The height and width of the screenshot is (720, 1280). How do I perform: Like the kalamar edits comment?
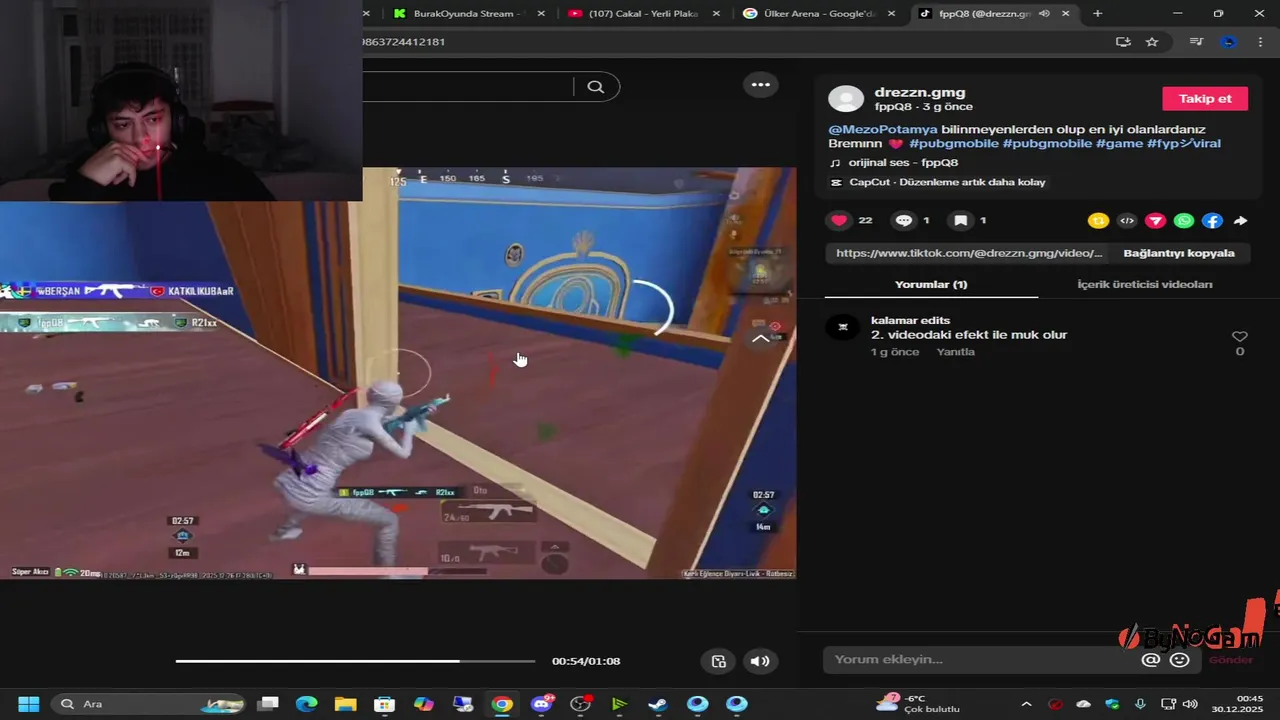coord(1240,336)
